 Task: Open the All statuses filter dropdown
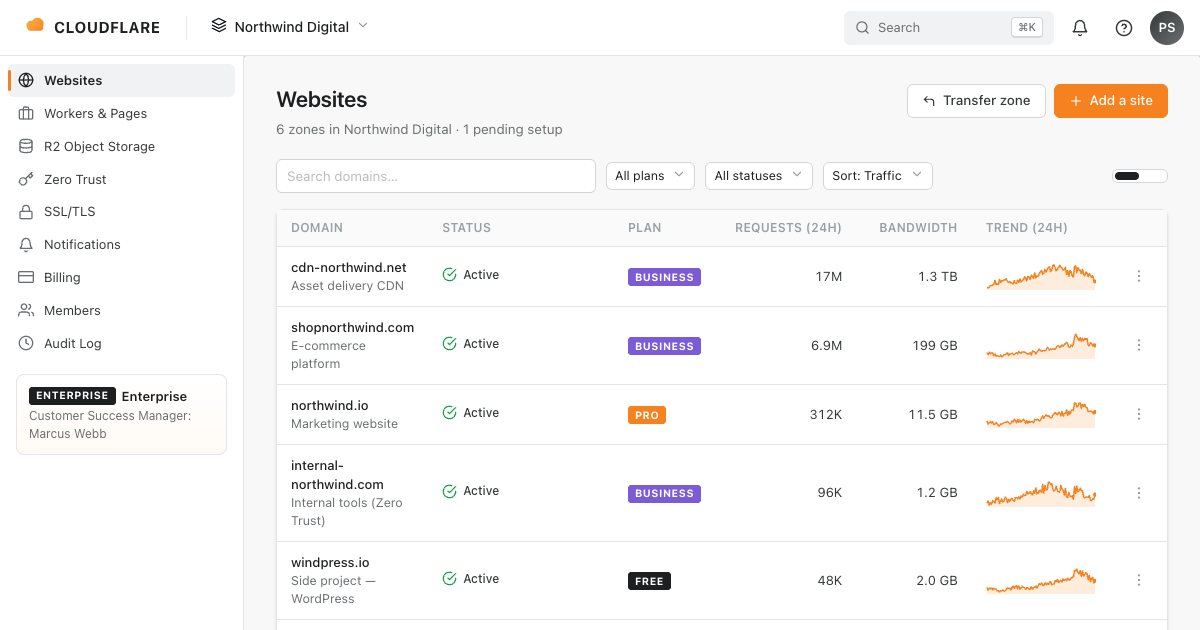(x=759, y=176)
